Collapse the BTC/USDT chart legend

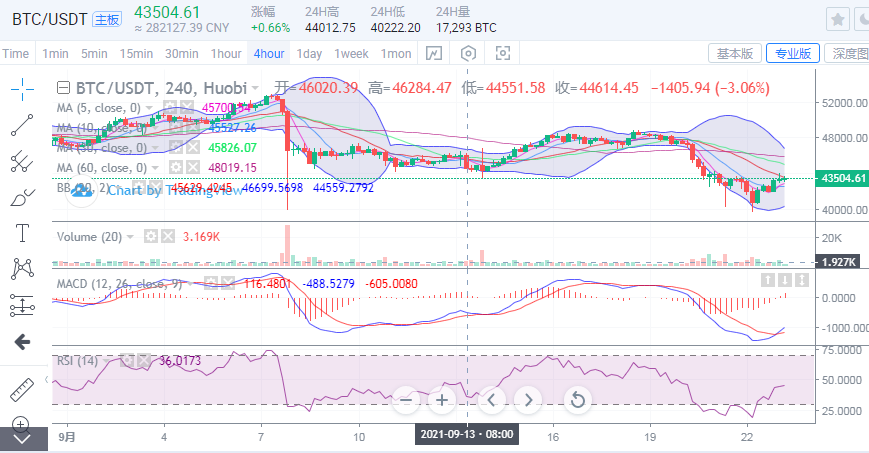tap(63, 88)
